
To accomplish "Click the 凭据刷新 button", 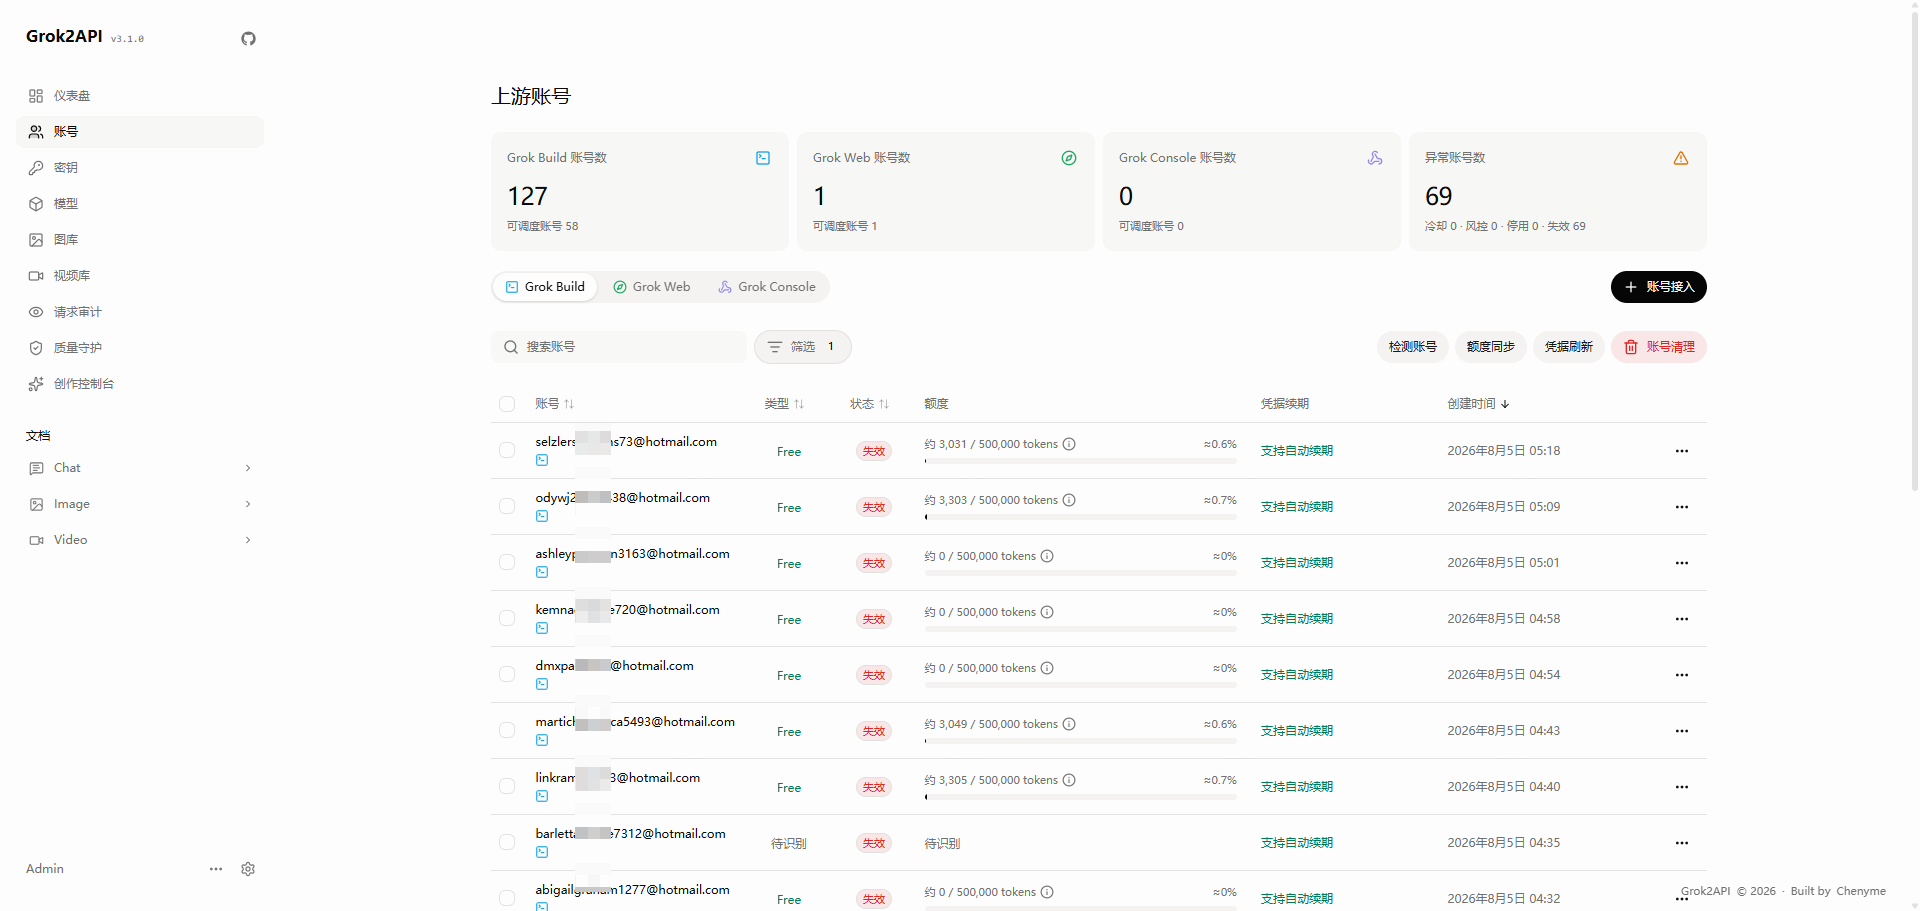I will pyautogui.click(x=1568, y=347).
